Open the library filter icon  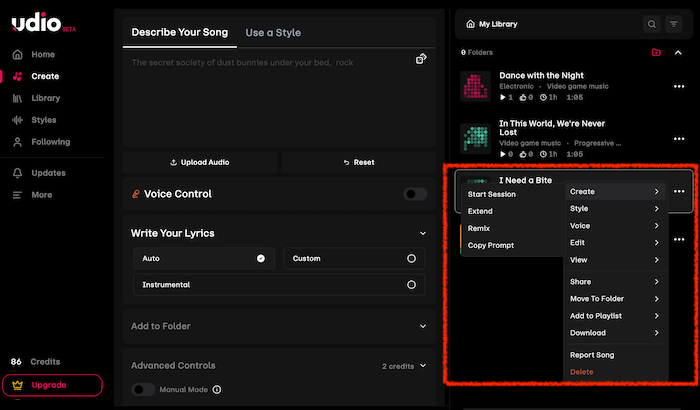[x=674, y=24]
